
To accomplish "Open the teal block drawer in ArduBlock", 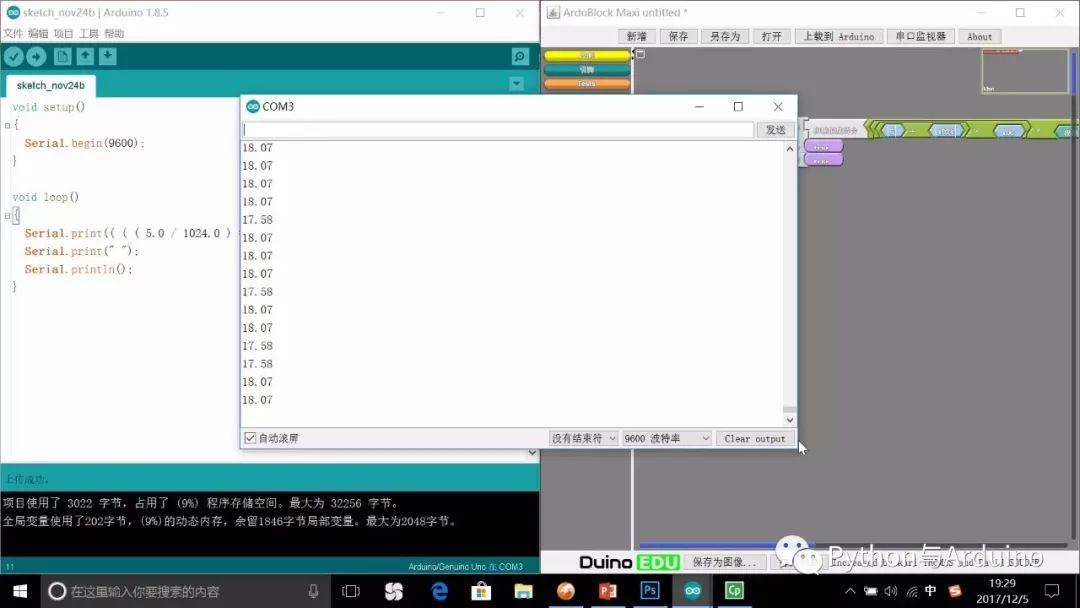I will (x=587, y=70).
